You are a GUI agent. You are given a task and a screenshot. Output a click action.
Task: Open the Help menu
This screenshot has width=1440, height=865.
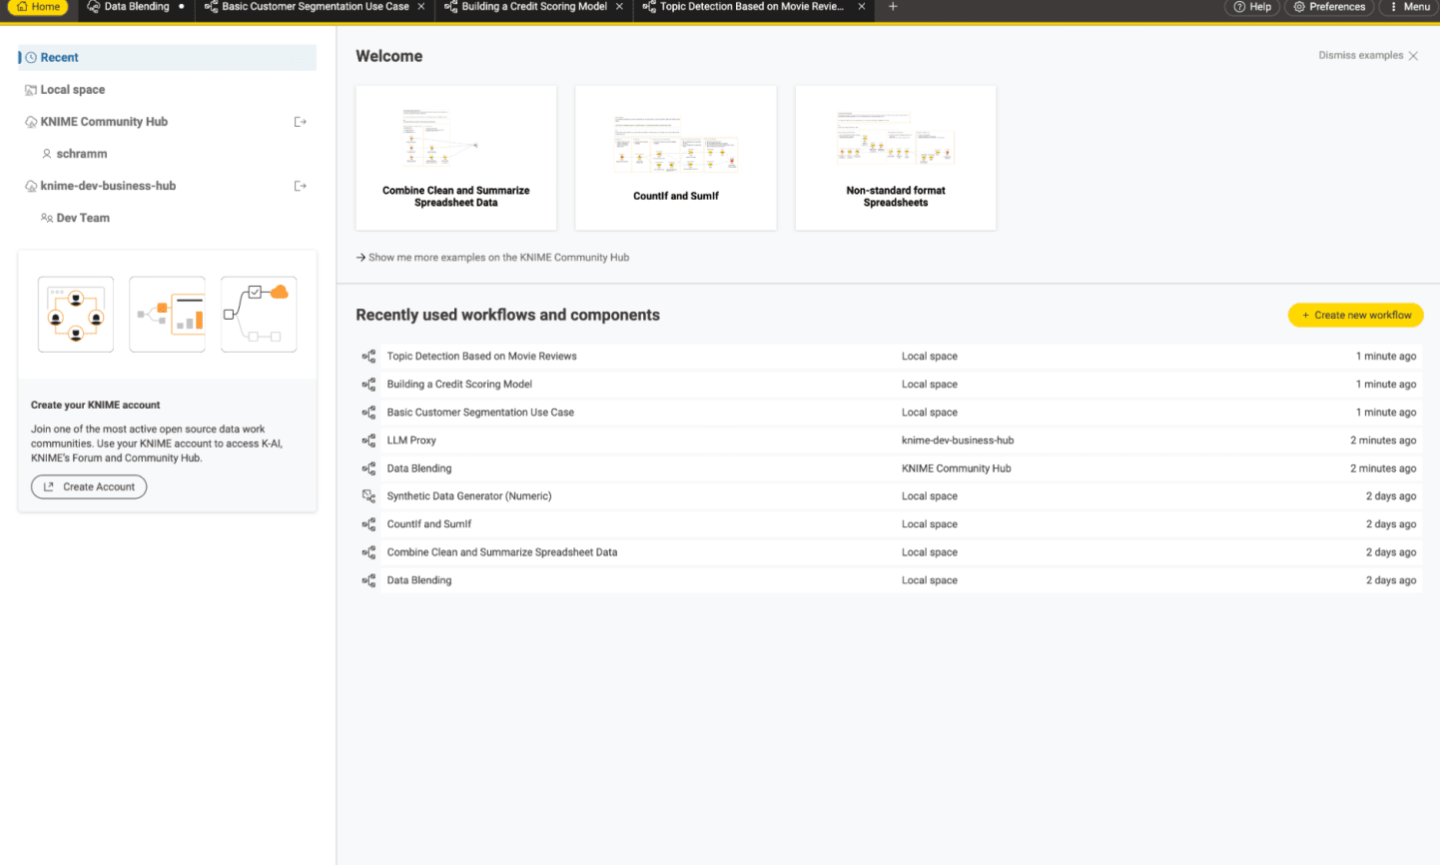coord(1252,7)
